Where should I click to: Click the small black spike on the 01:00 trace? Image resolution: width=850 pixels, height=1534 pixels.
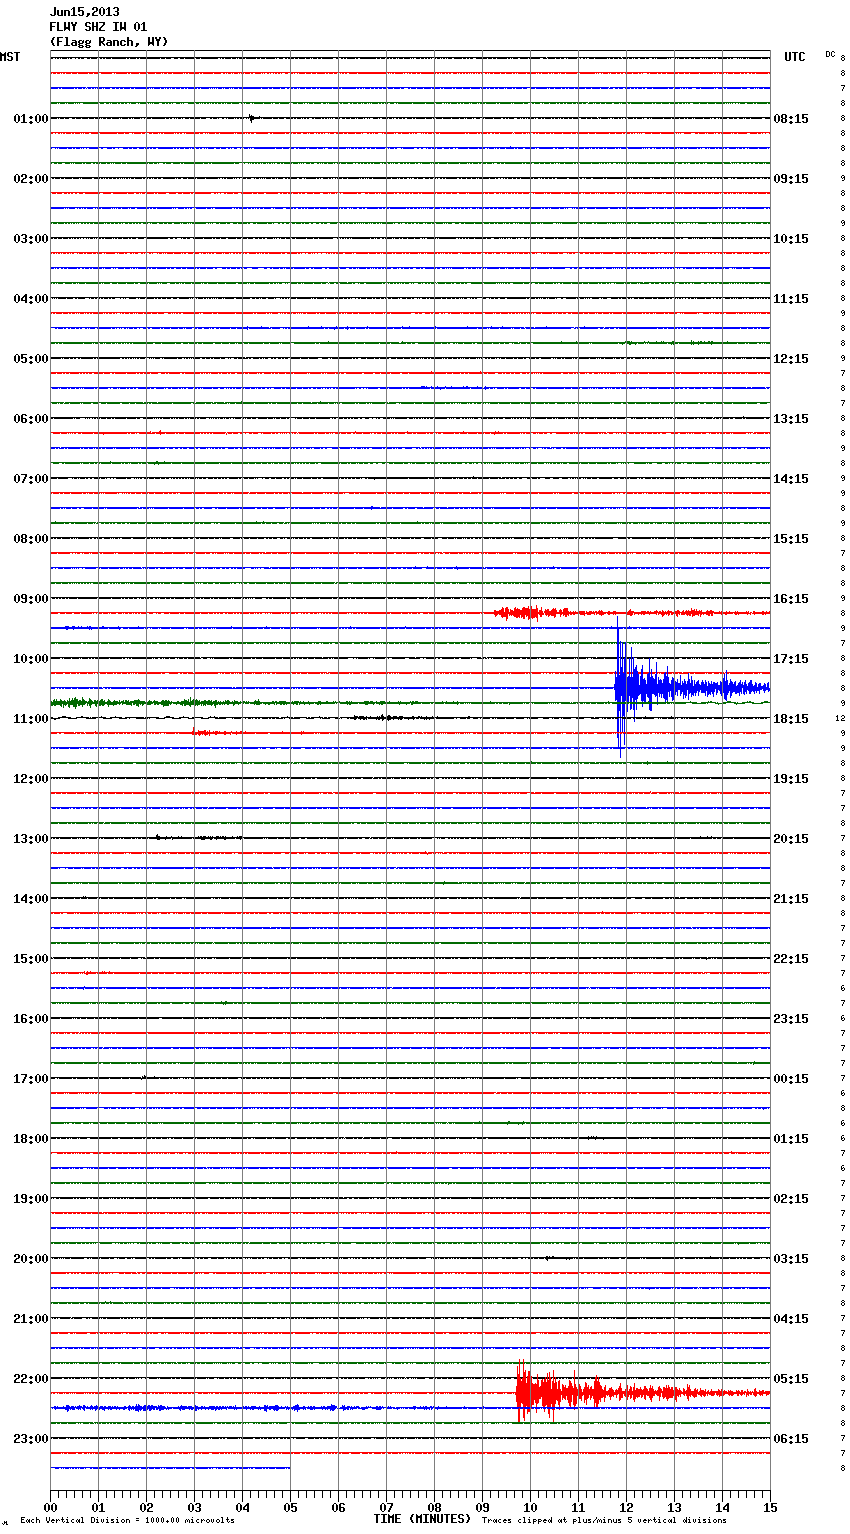(252, 118)
